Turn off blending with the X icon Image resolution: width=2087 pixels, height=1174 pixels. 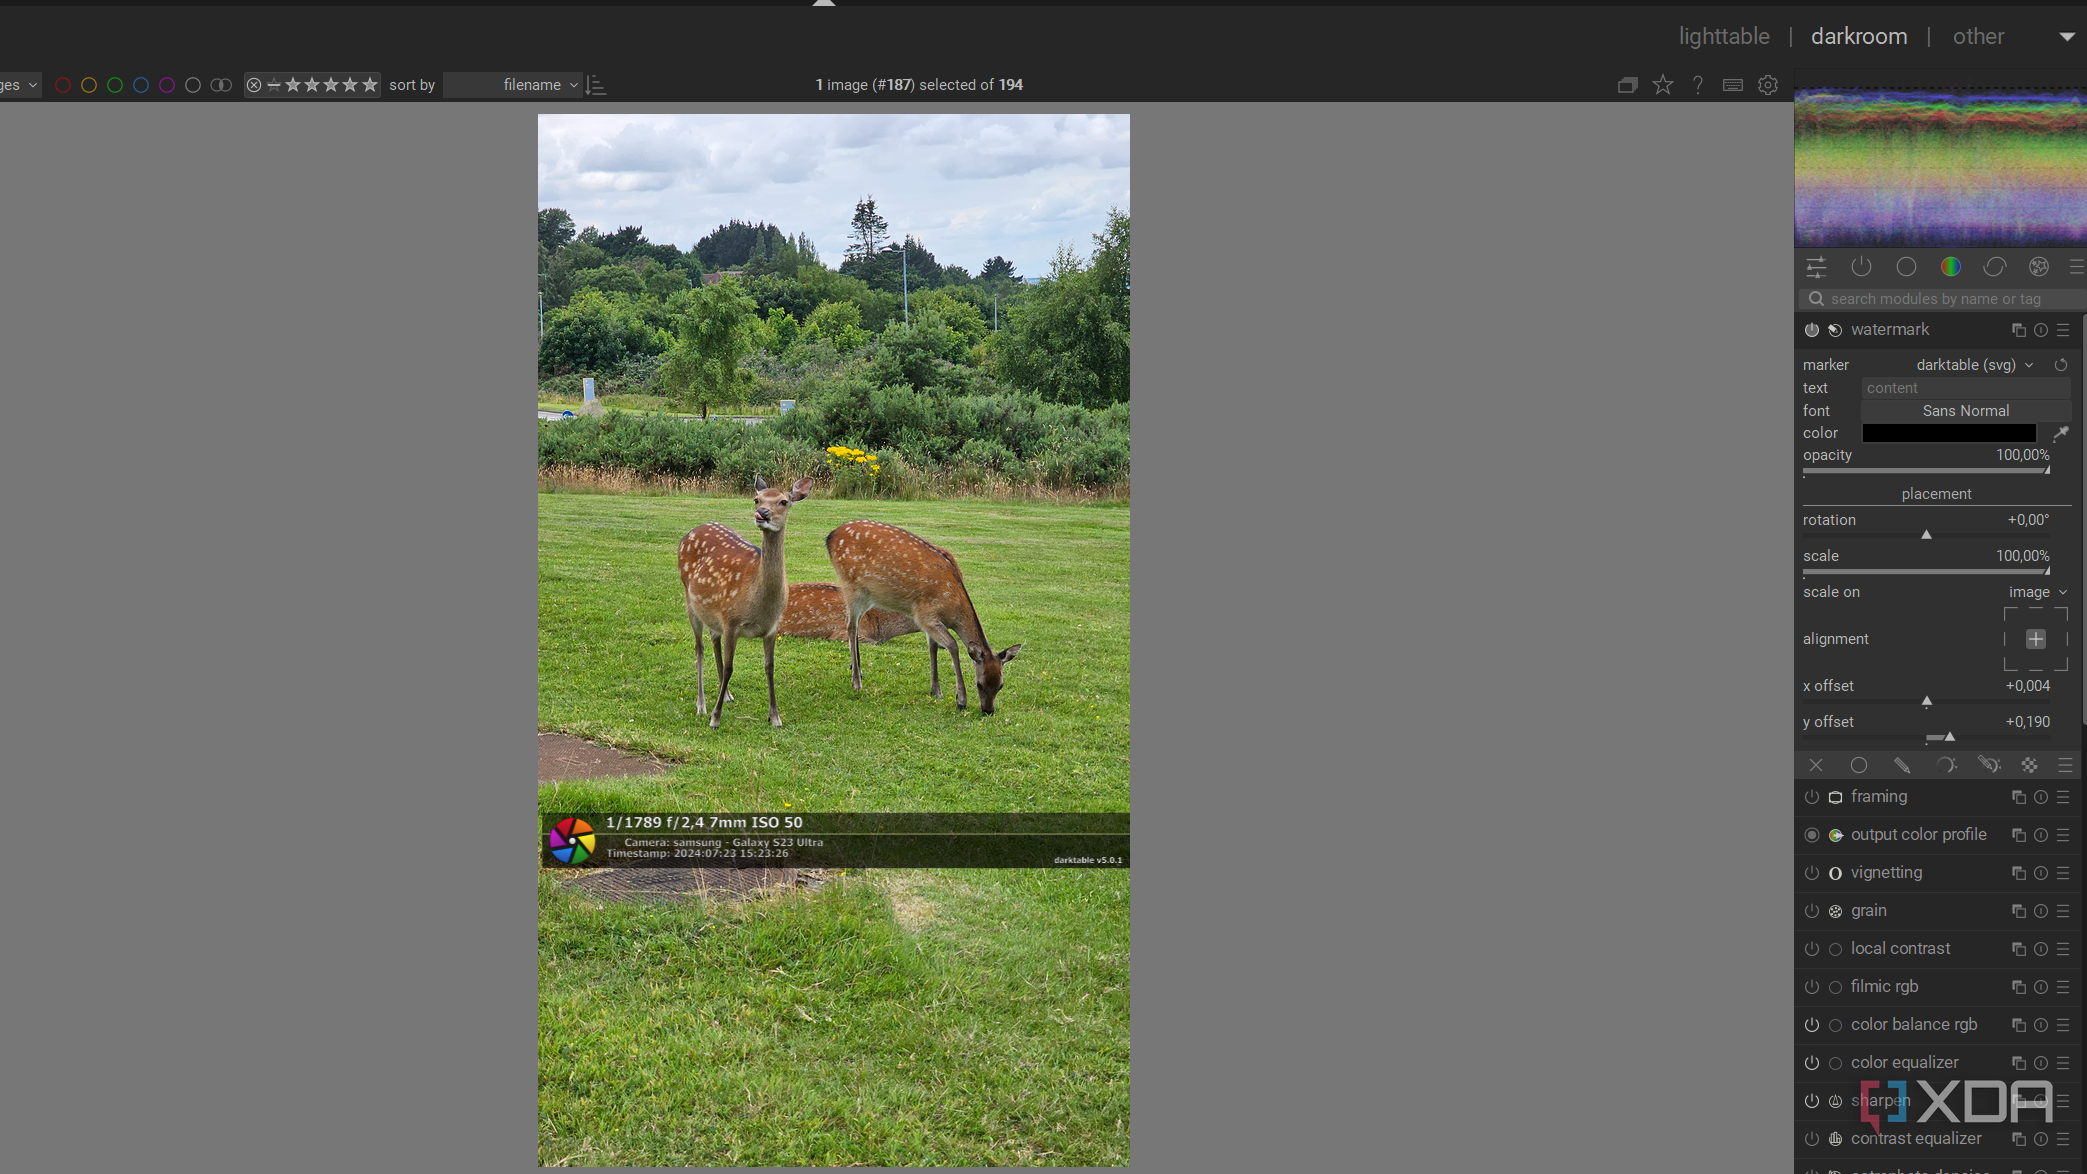tap(1815, 765)
